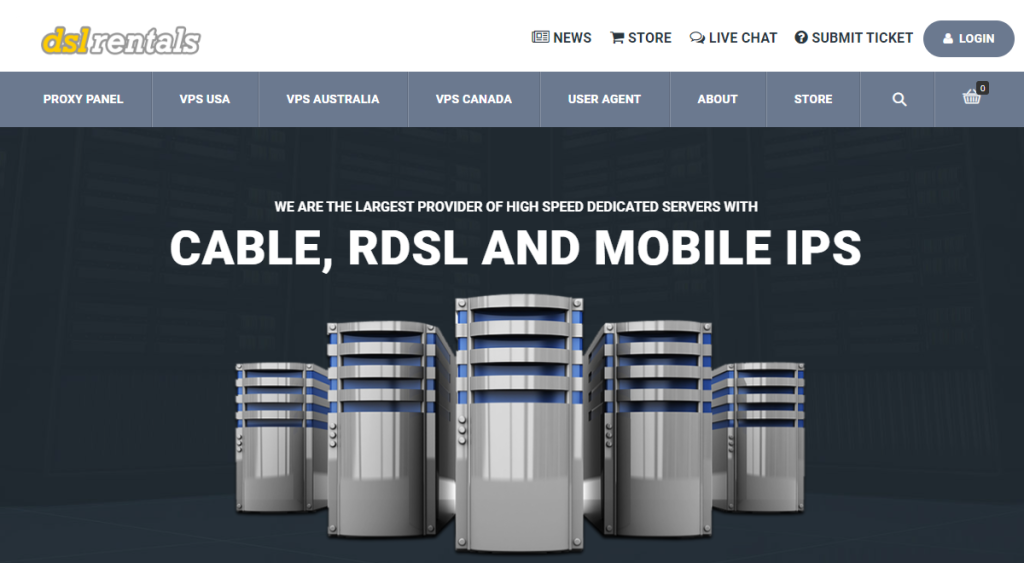Navigate to the About page
The height and width of the screenshot is (563, 1024).
(717, 99)
